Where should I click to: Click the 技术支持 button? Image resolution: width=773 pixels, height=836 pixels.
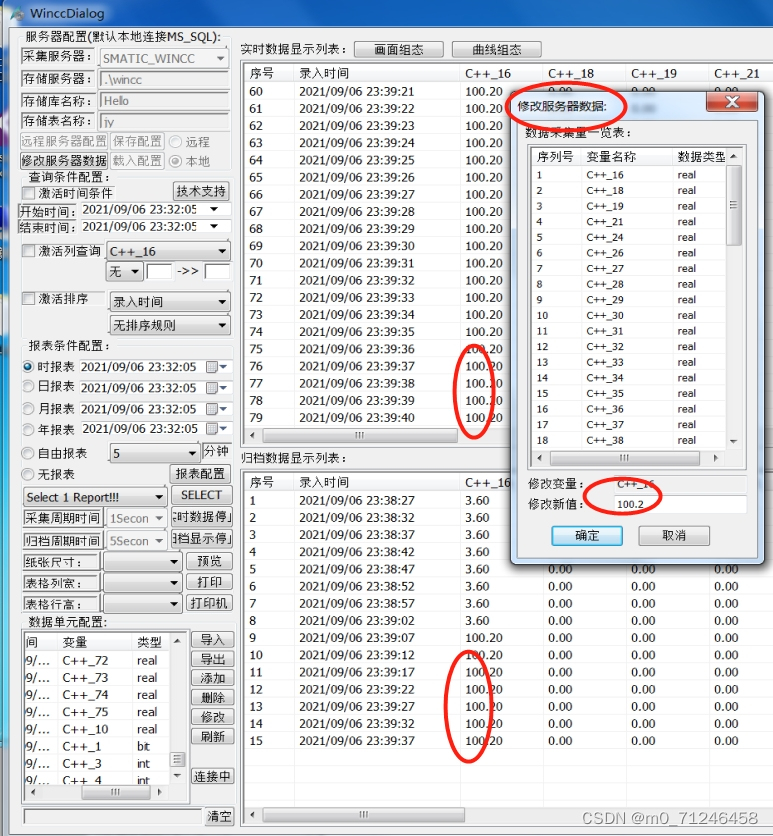point(201,191)
